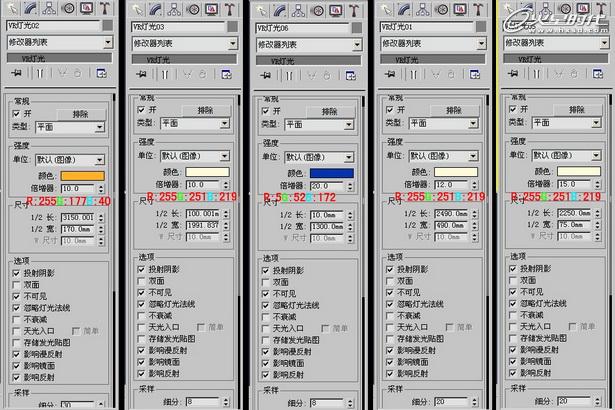615x410 pixels.
Task: Open orange 颜色 swatch in VR灯光02 panel
Action: tap(82, 176)
